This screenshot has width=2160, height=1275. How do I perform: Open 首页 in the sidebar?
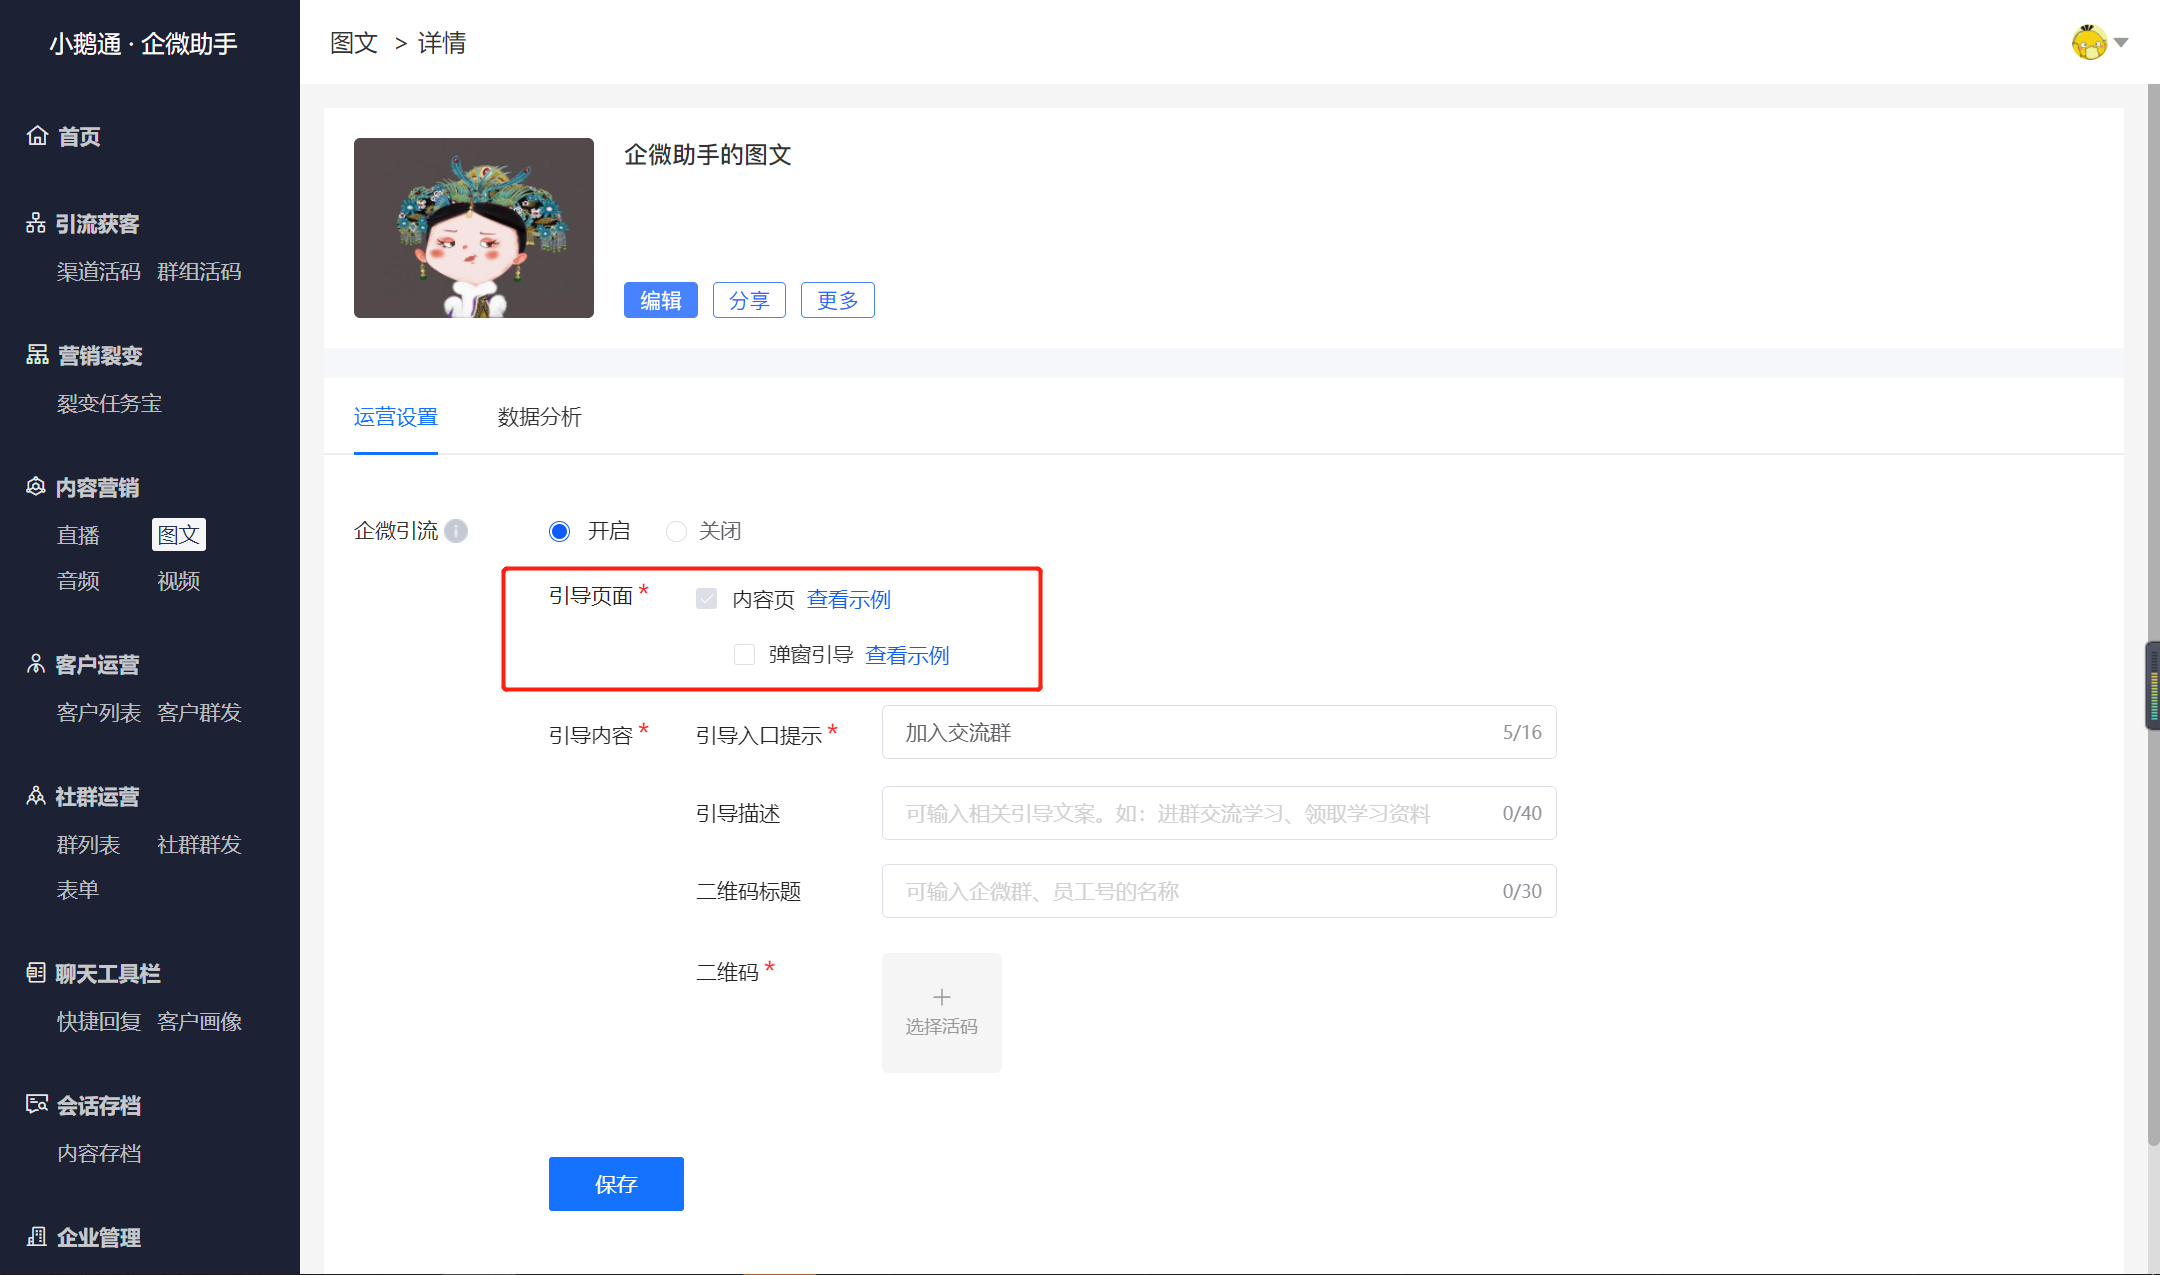(x=79, y=137)
